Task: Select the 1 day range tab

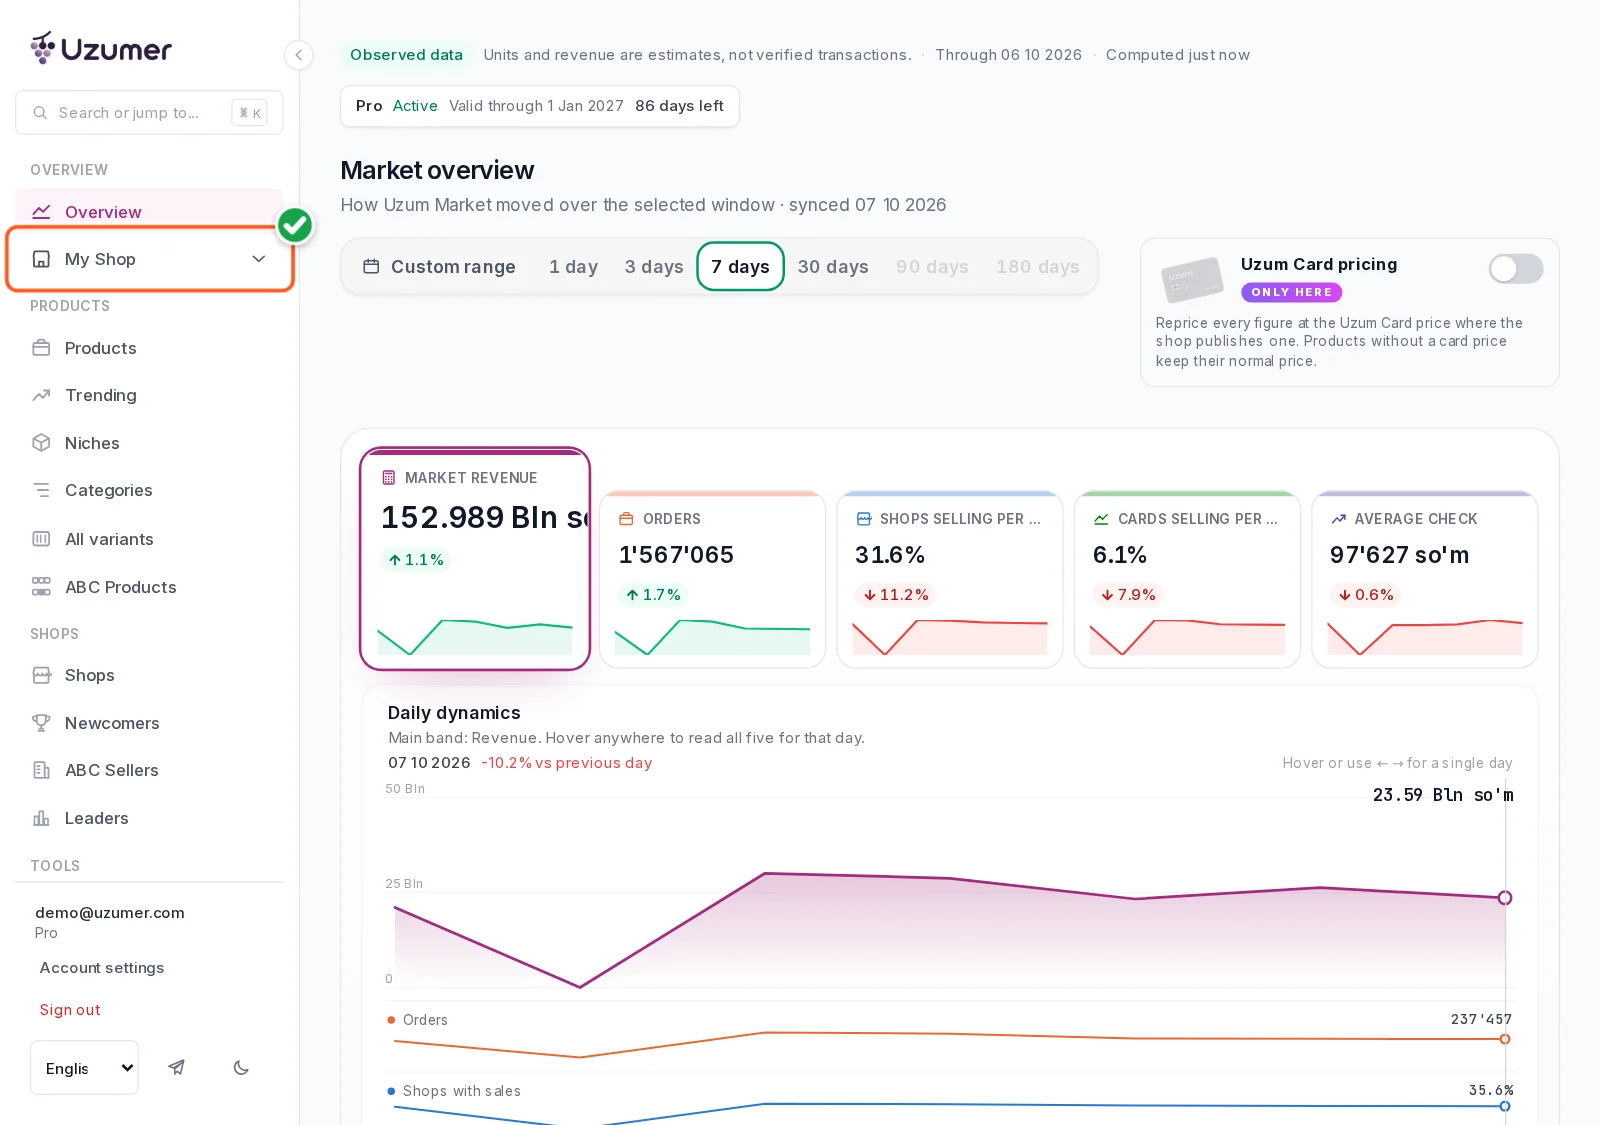Action: click(x=573, y=267)
